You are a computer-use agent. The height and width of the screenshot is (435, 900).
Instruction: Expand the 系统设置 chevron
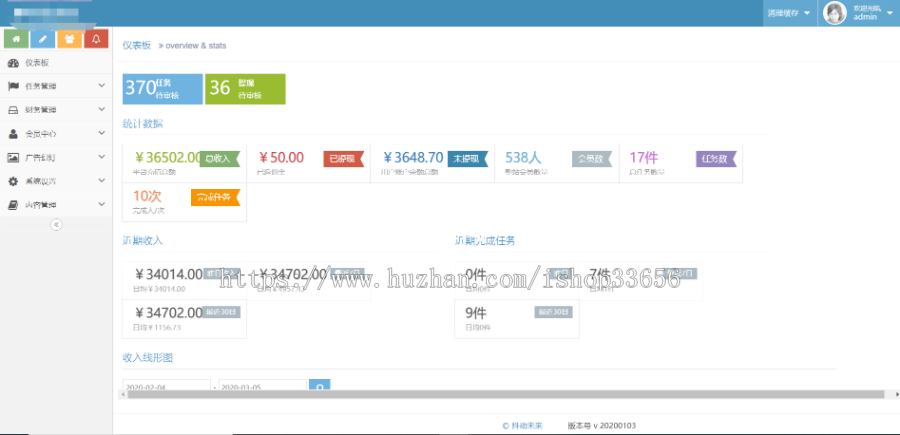[102, 180]
